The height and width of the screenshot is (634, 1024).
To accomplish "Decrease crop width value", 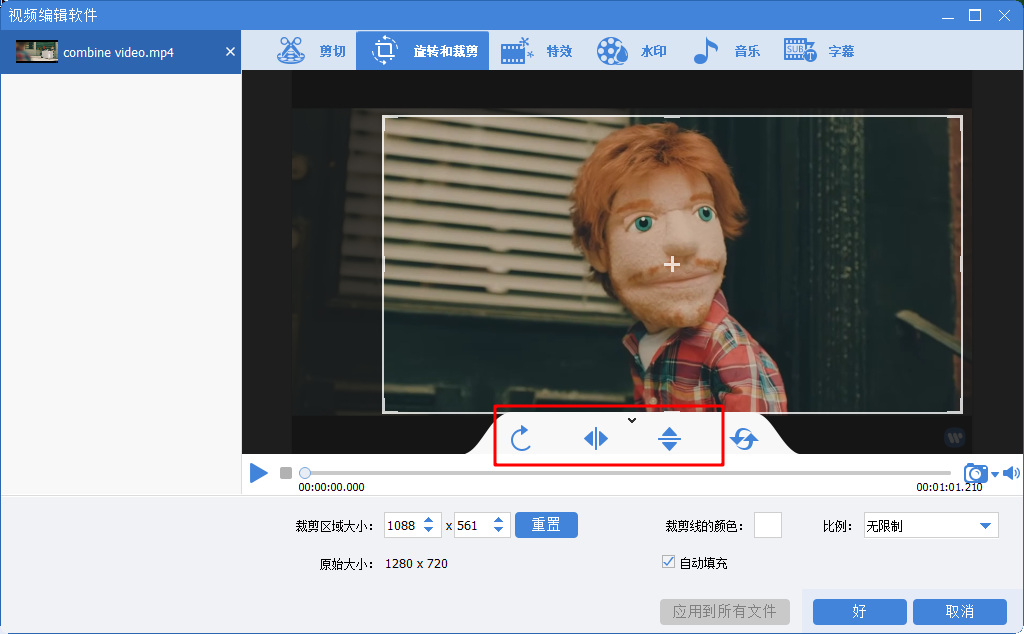I will pyautogui.click(x=429, y=531).
